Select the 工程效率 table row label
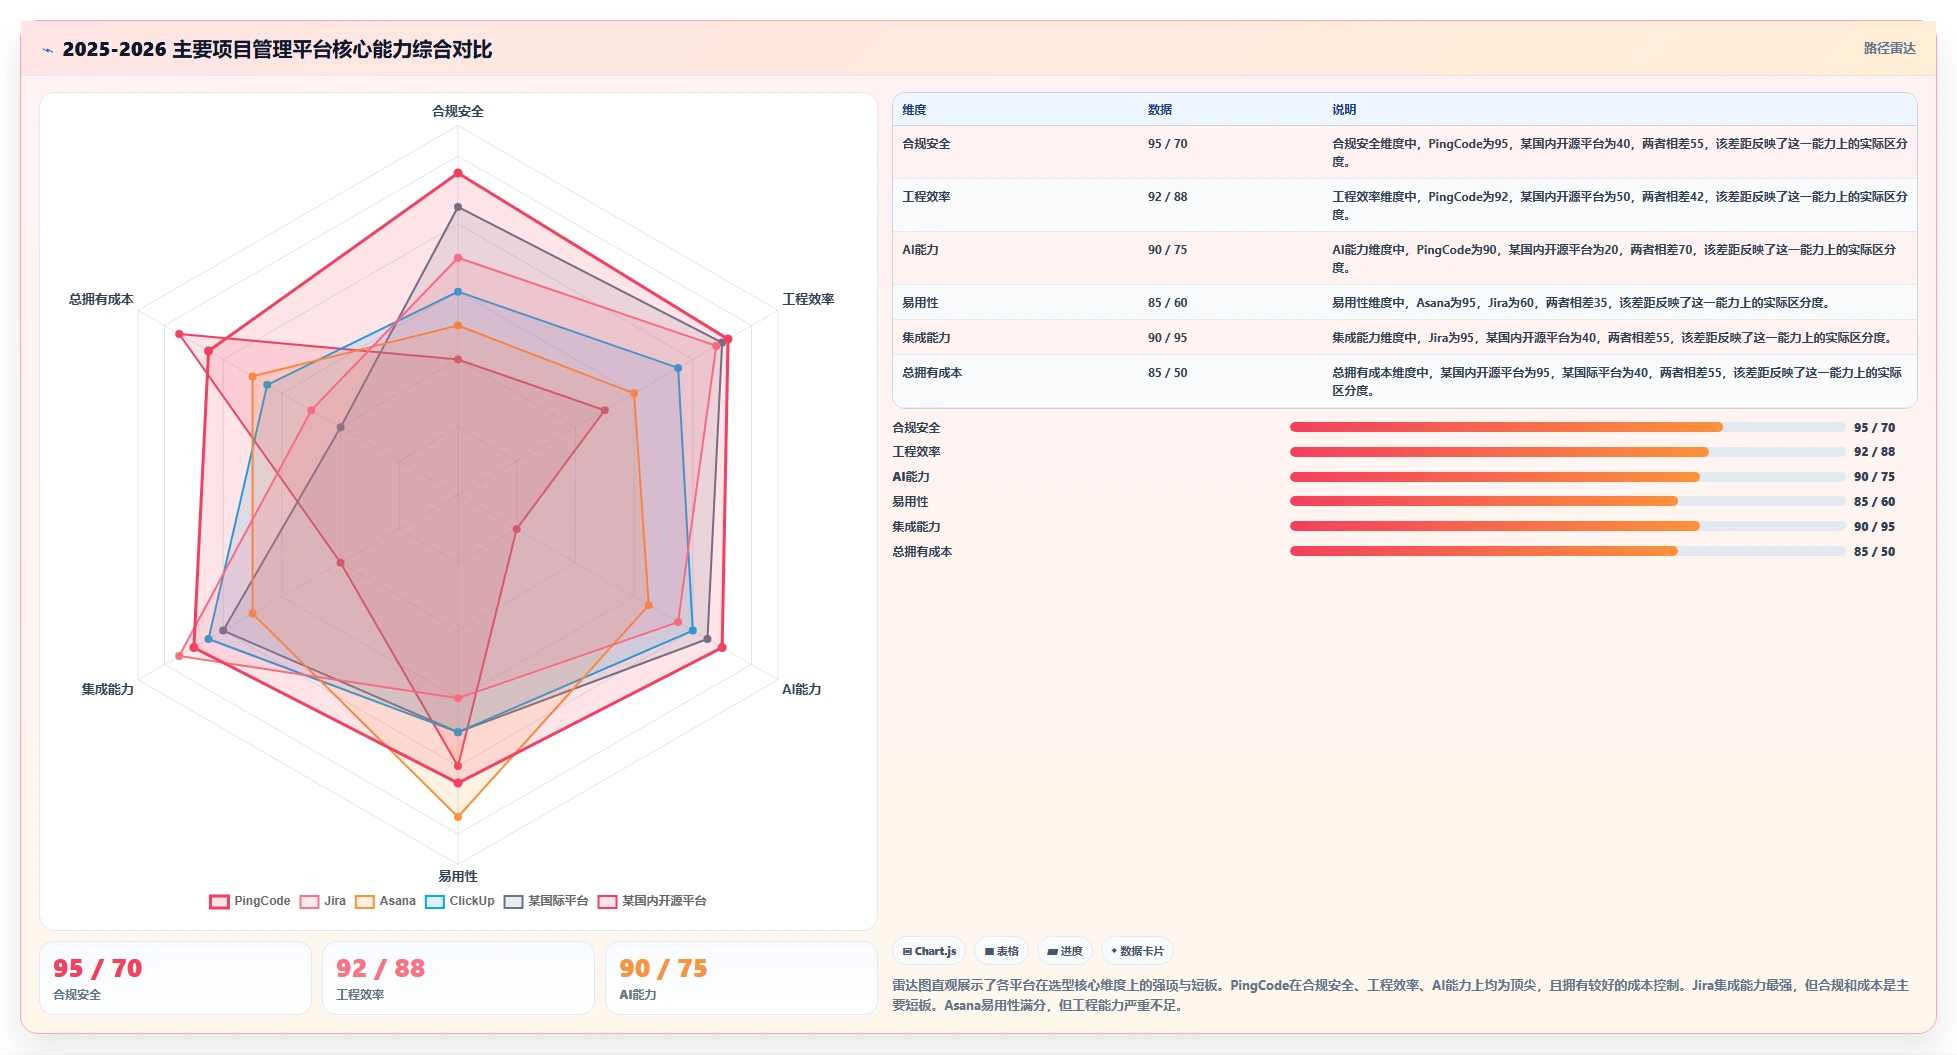Screen dimensions: 1957x1055 tap(926, 197)
